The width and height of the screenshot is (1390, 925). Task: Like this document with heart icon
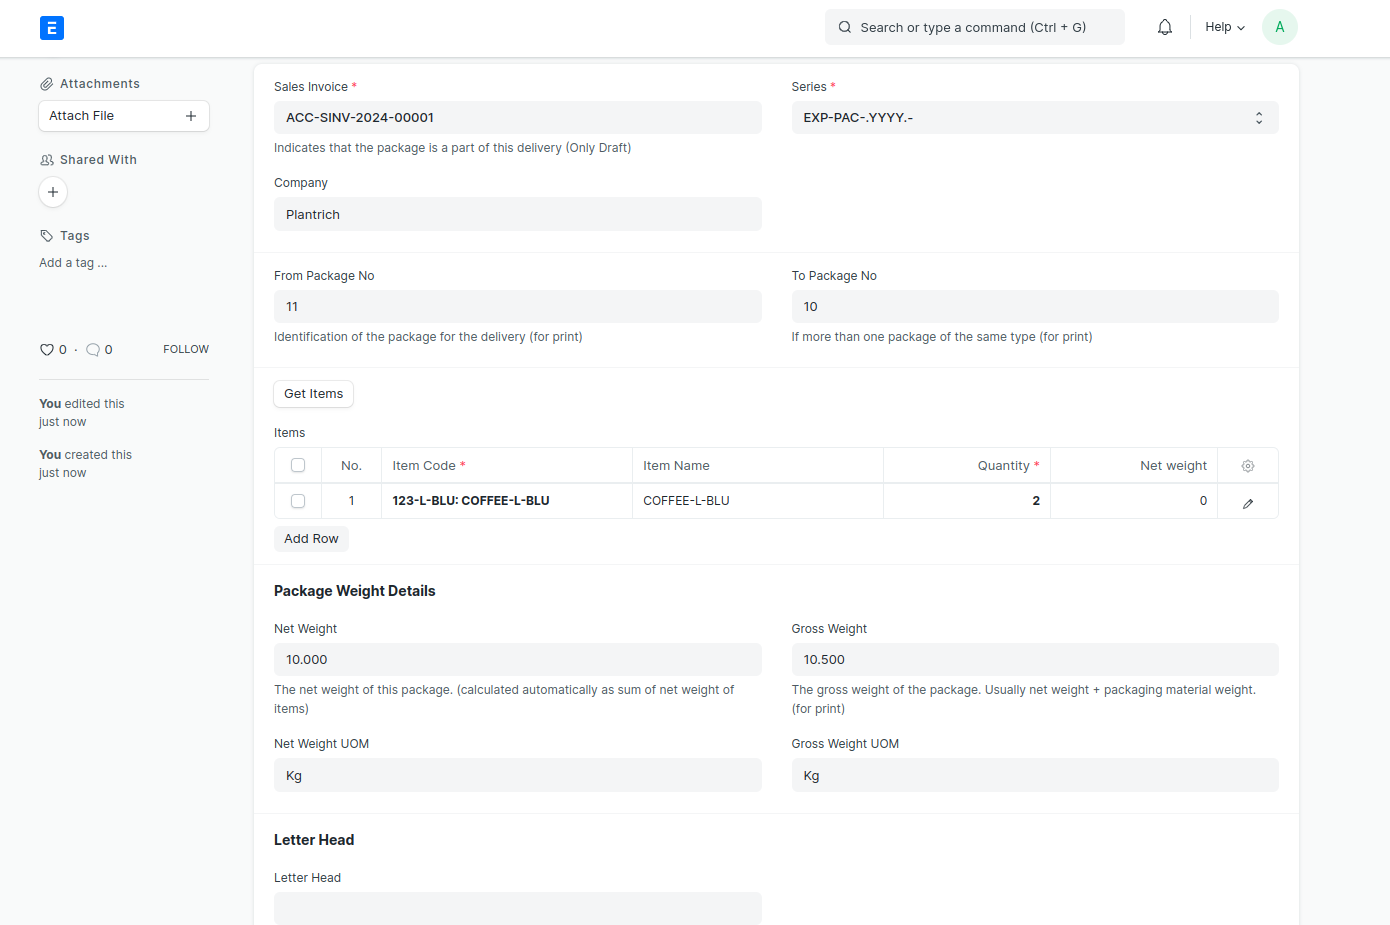[47, 350]
